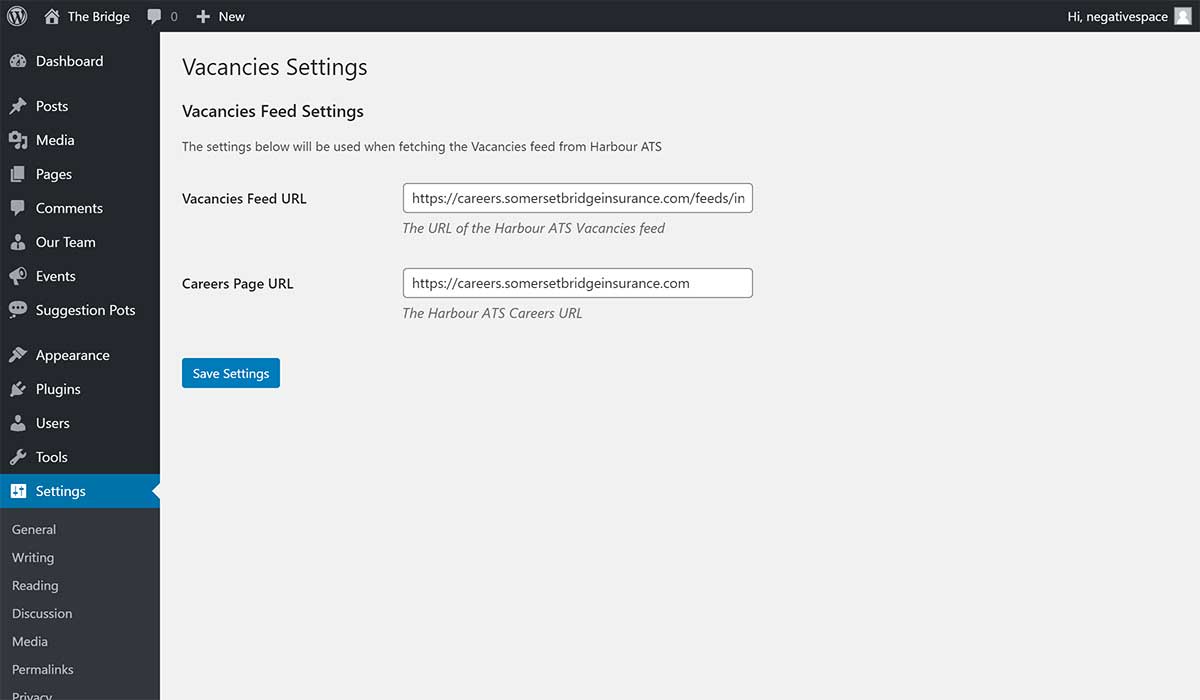The height and width of the screenshot is (700, 1200).
Task: Switch to the General settings page
Action: coord(33,529)
